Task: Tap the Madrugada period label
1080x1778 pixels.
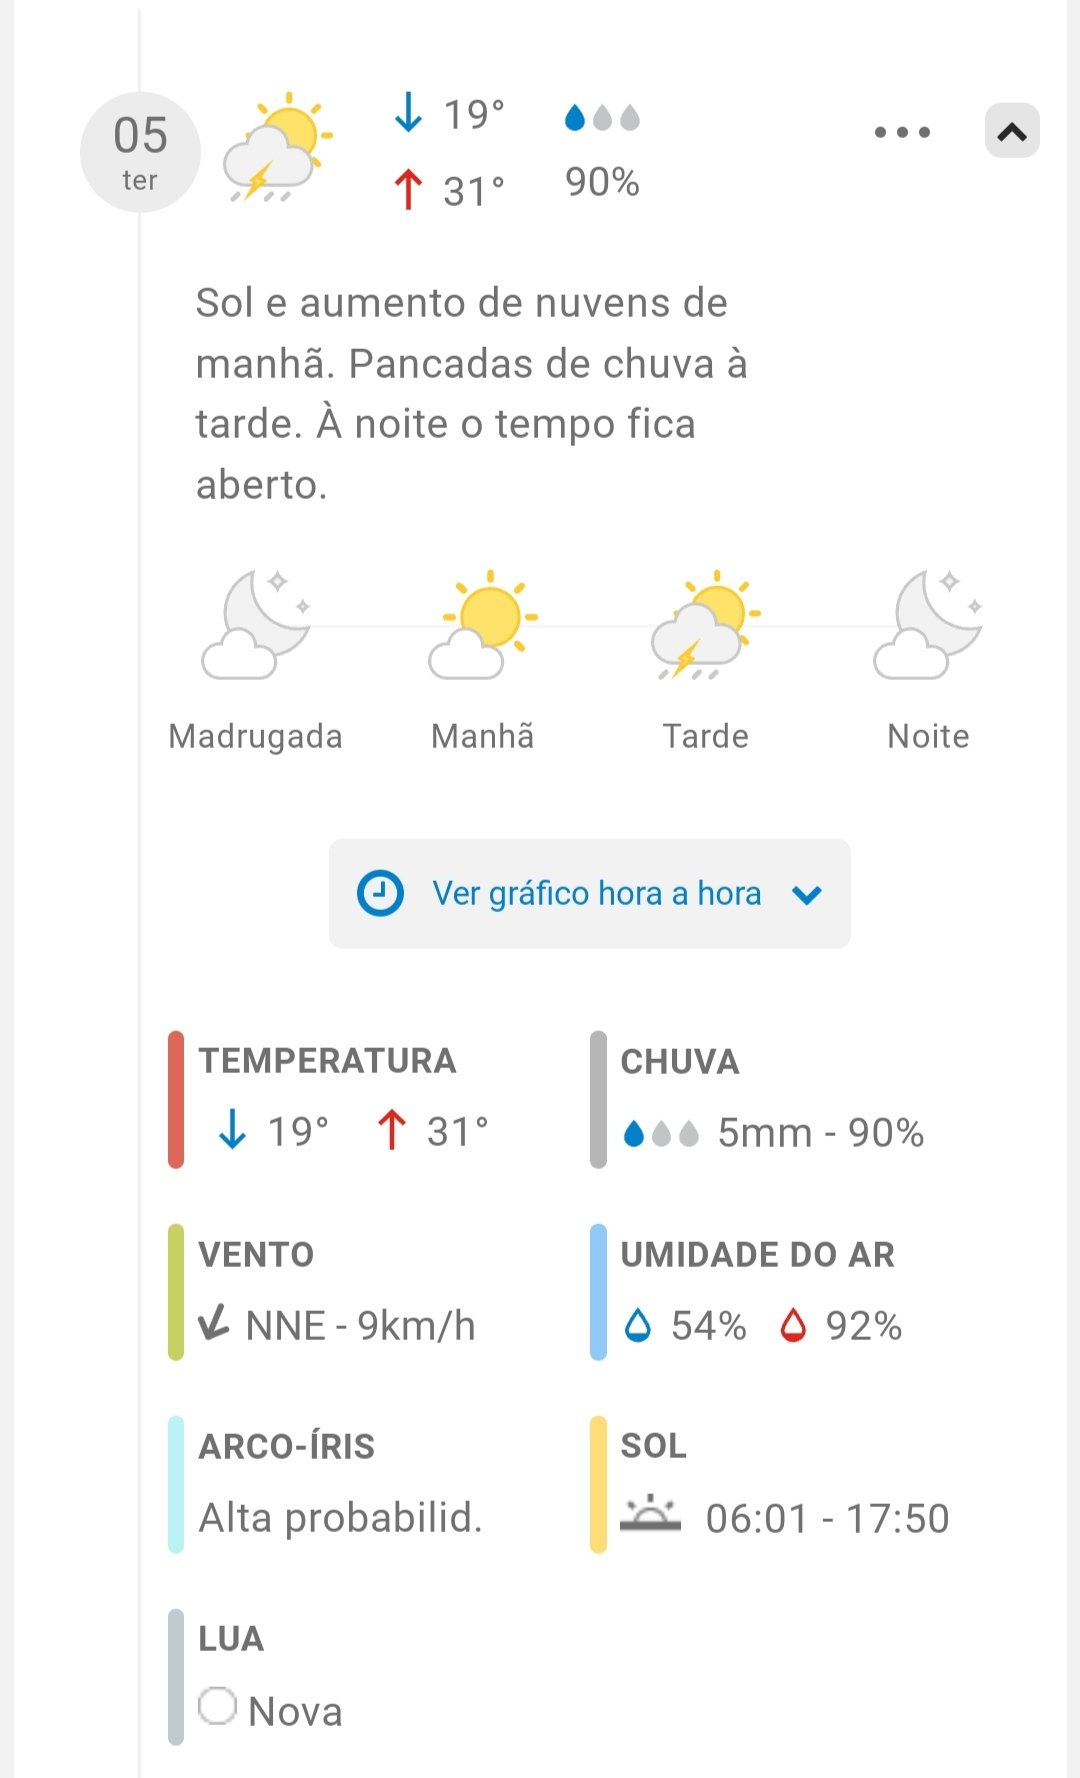Action: (256, 736)
